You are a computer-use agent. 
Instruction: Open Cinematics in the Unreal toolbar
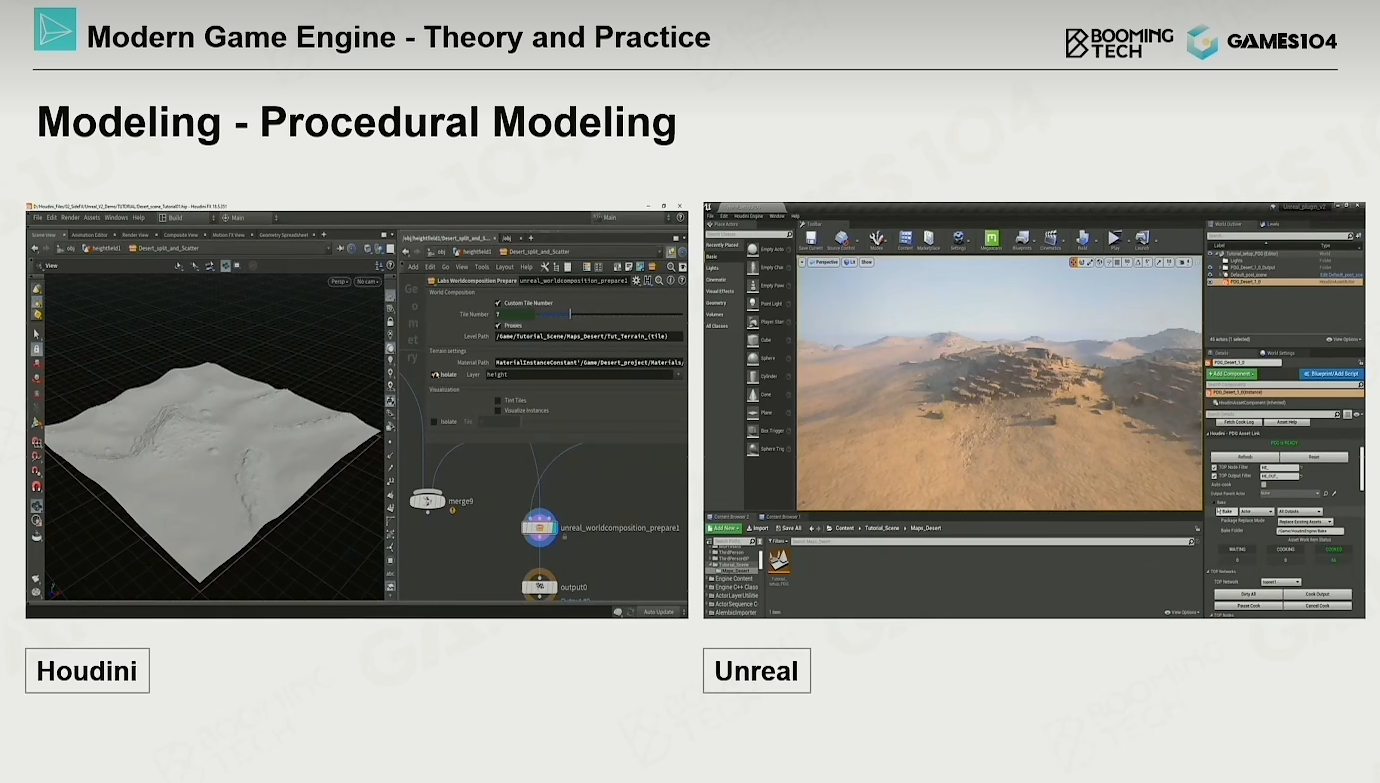(x=1051, y=238)
